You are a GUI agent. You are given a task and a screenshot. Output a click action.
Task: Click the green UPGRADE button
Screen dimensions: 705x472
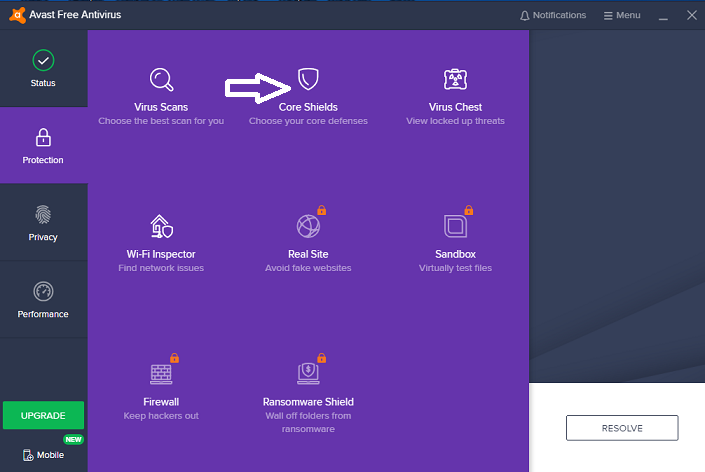(43, 415)
